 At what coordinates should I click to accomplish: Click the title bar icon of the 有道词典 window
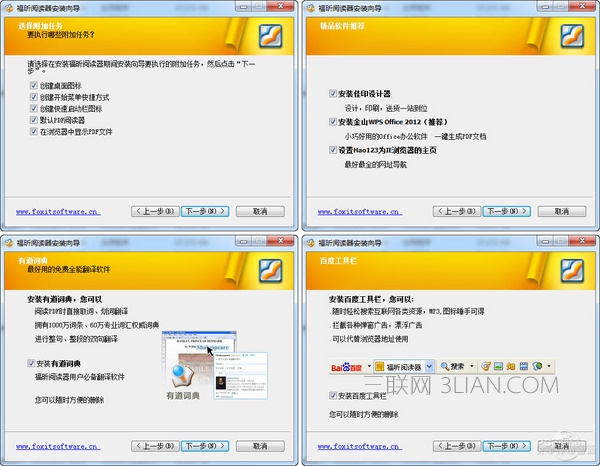pos(9,243)
